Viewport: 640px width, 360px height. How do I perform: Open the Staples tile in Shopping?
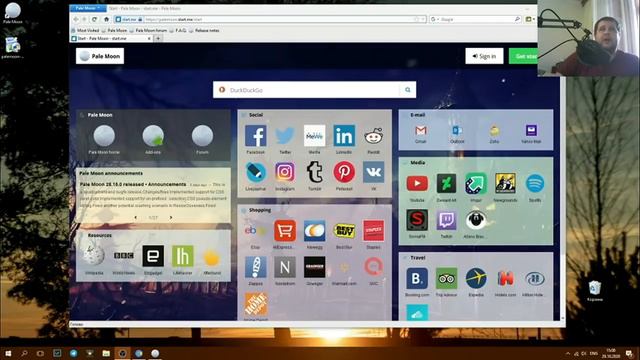373,231
